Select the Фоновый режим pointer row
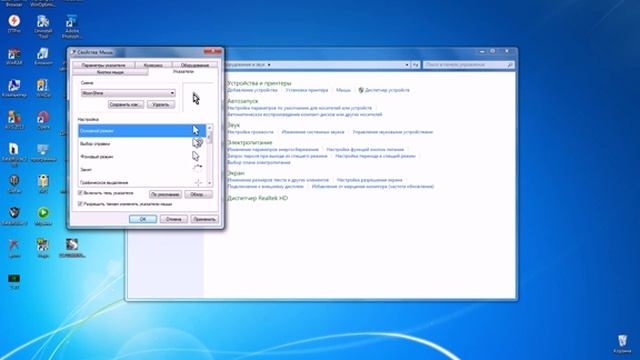 pos(142,157)
